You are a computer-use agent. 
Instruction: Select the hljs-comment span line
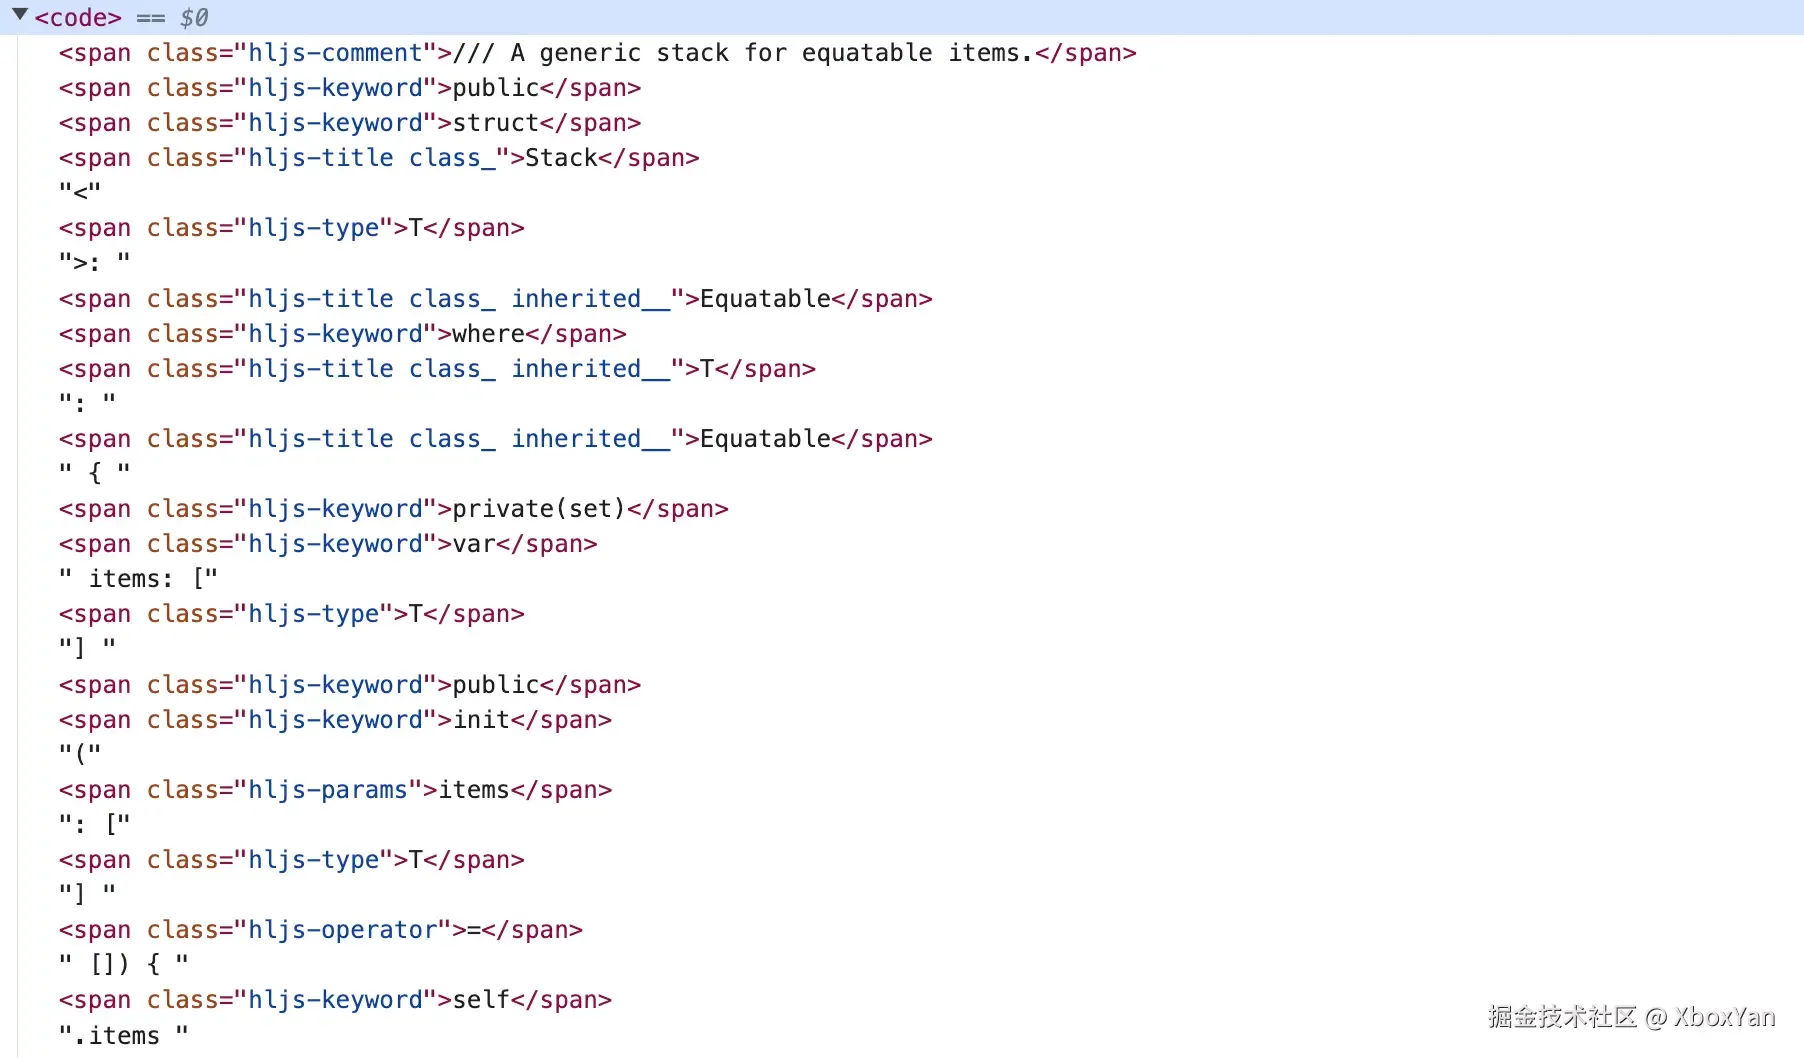[x=597, y=53]
